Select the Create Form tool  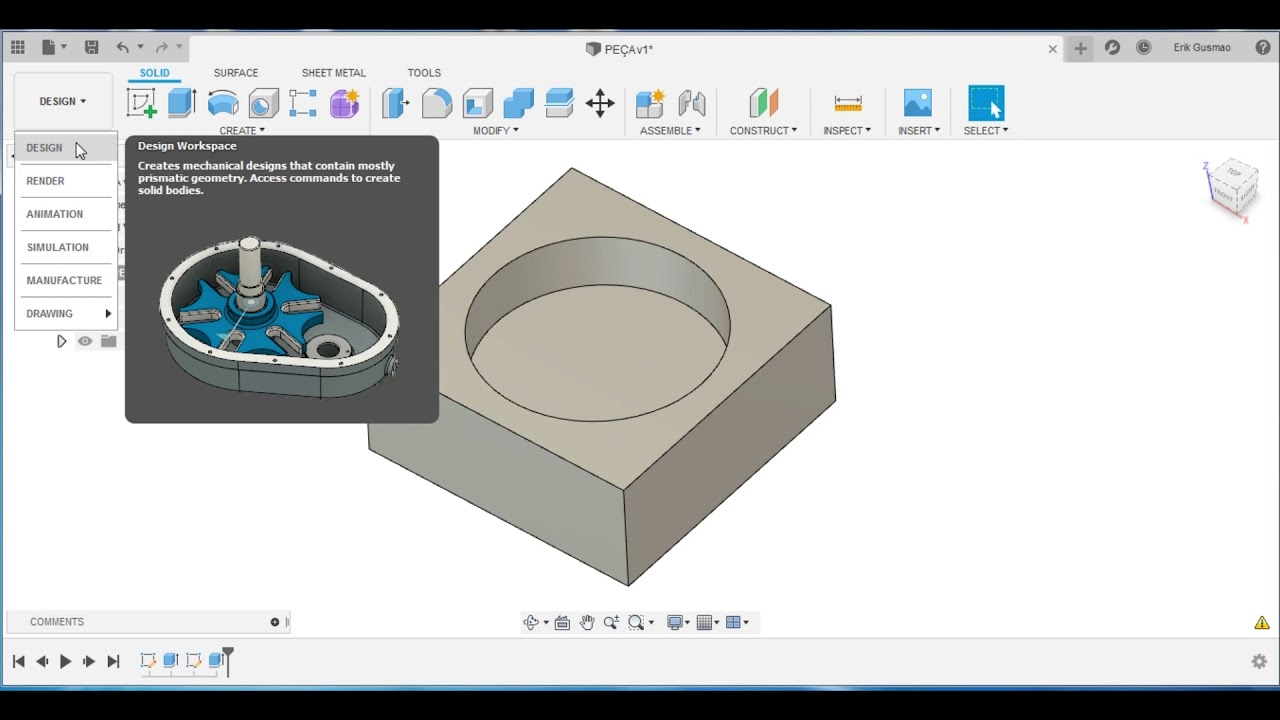tap(344, 103)
